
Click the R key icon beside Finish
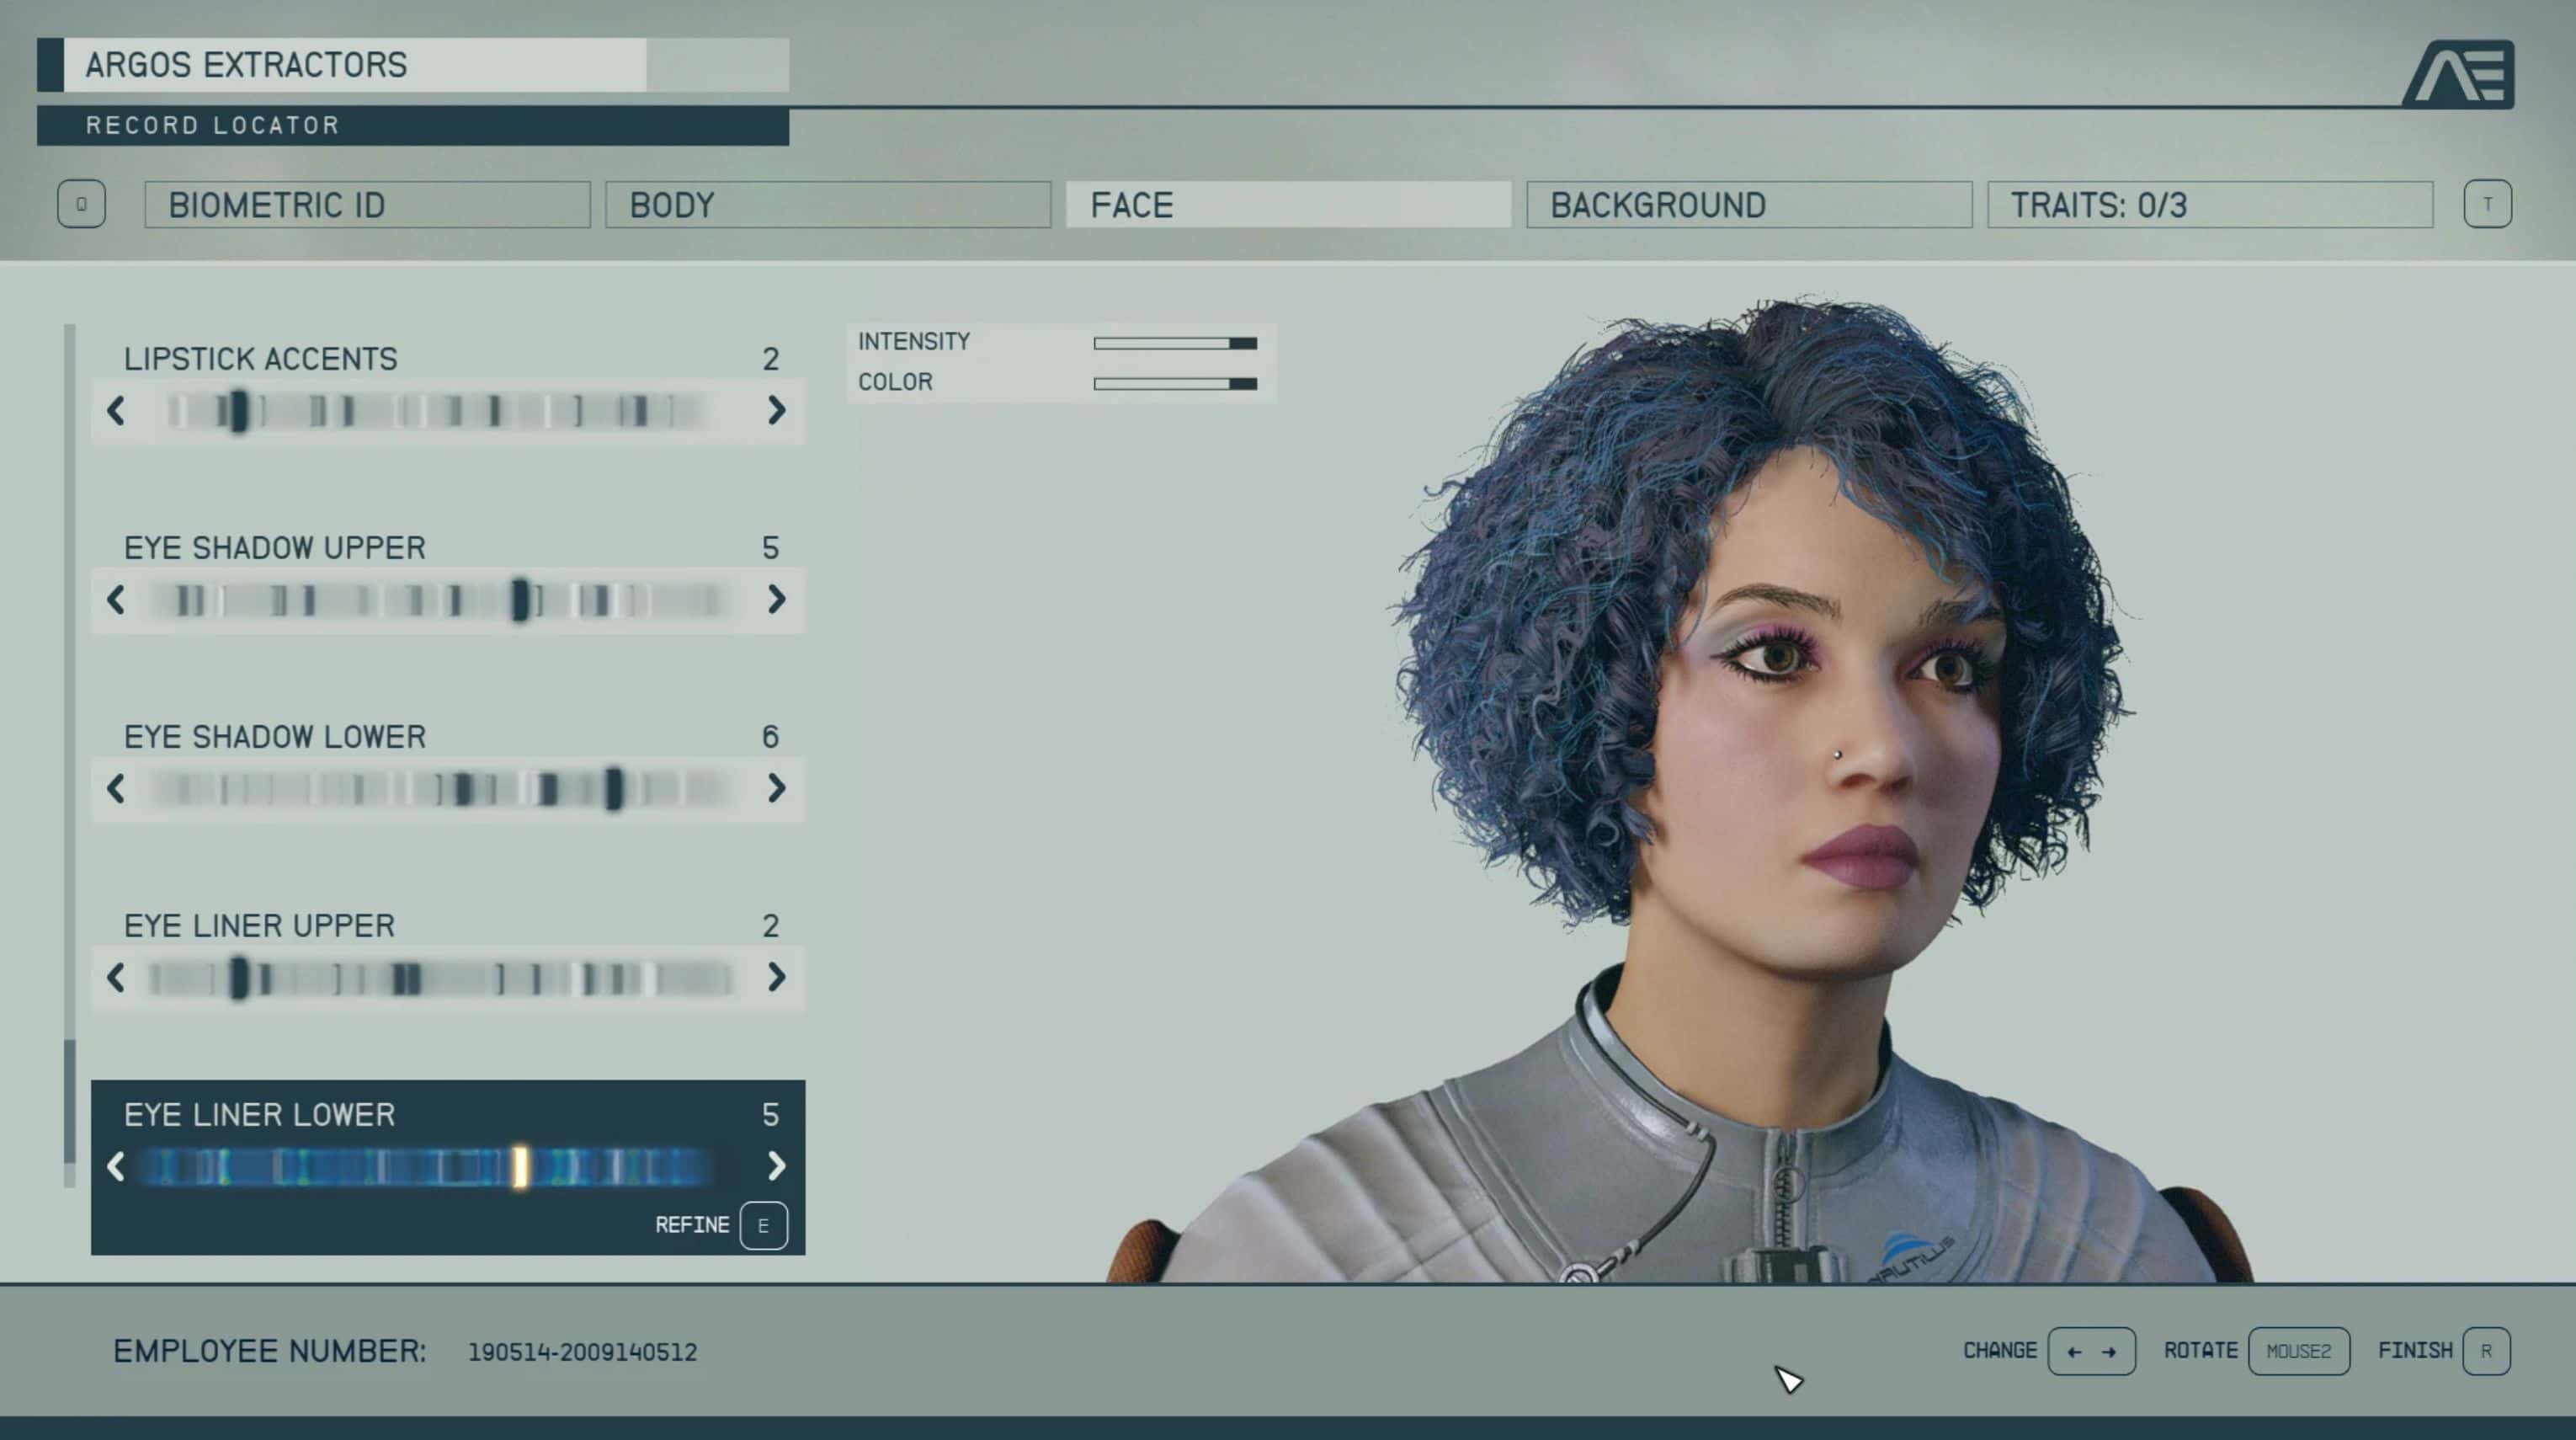[x=2486, y=1351]
